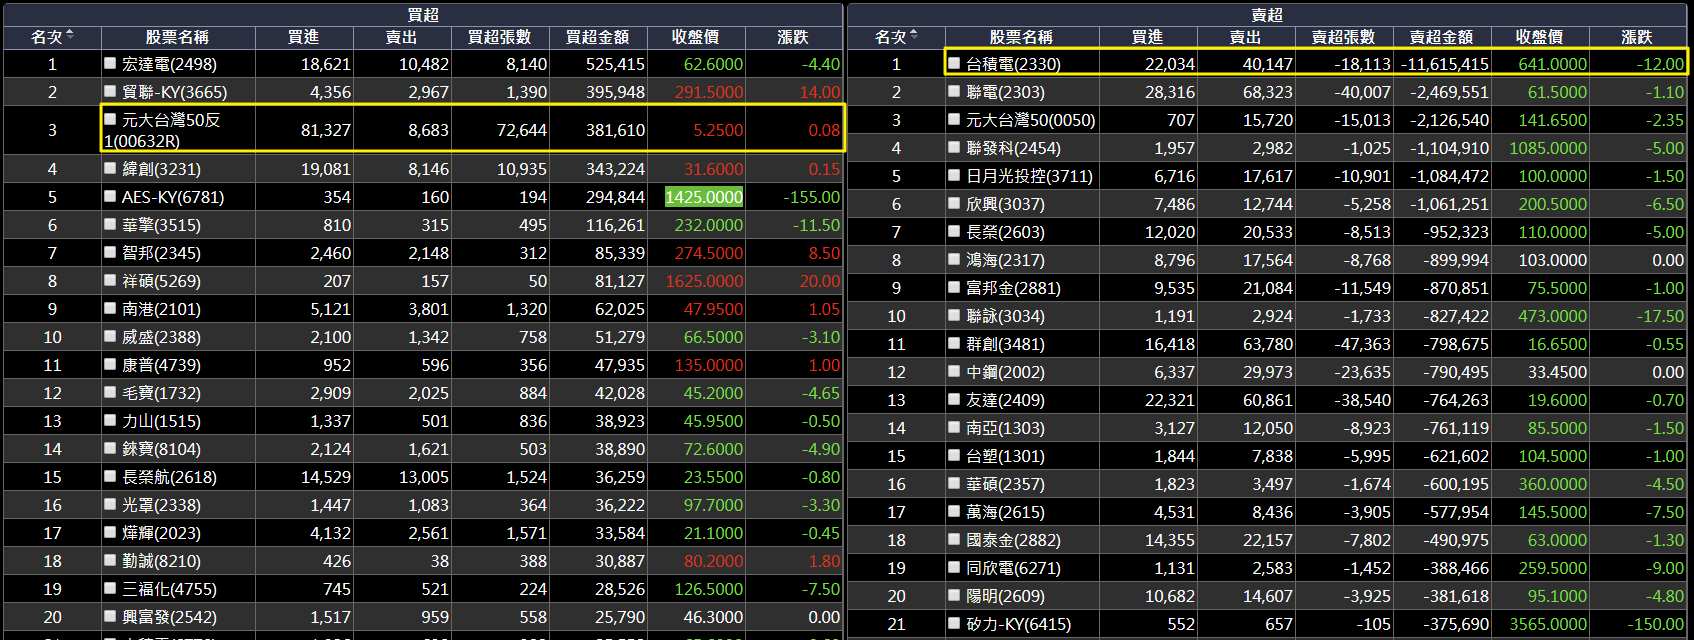Open stock name 毛寶(1732)
This screenshot has width=1694, height=640.
coord(161,393)
